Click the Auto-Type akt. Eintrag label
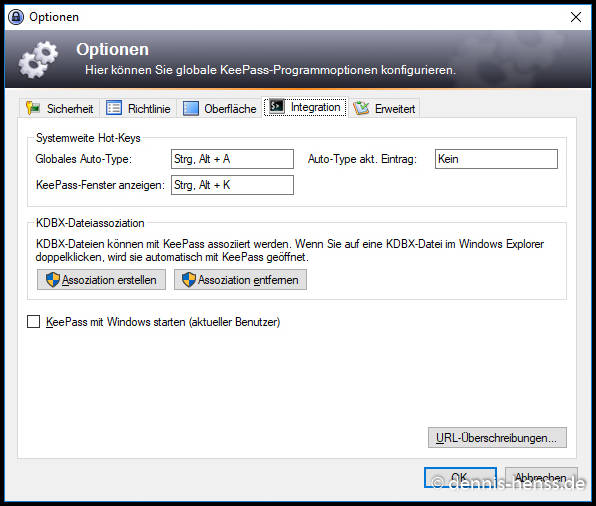 pos(362,159)
